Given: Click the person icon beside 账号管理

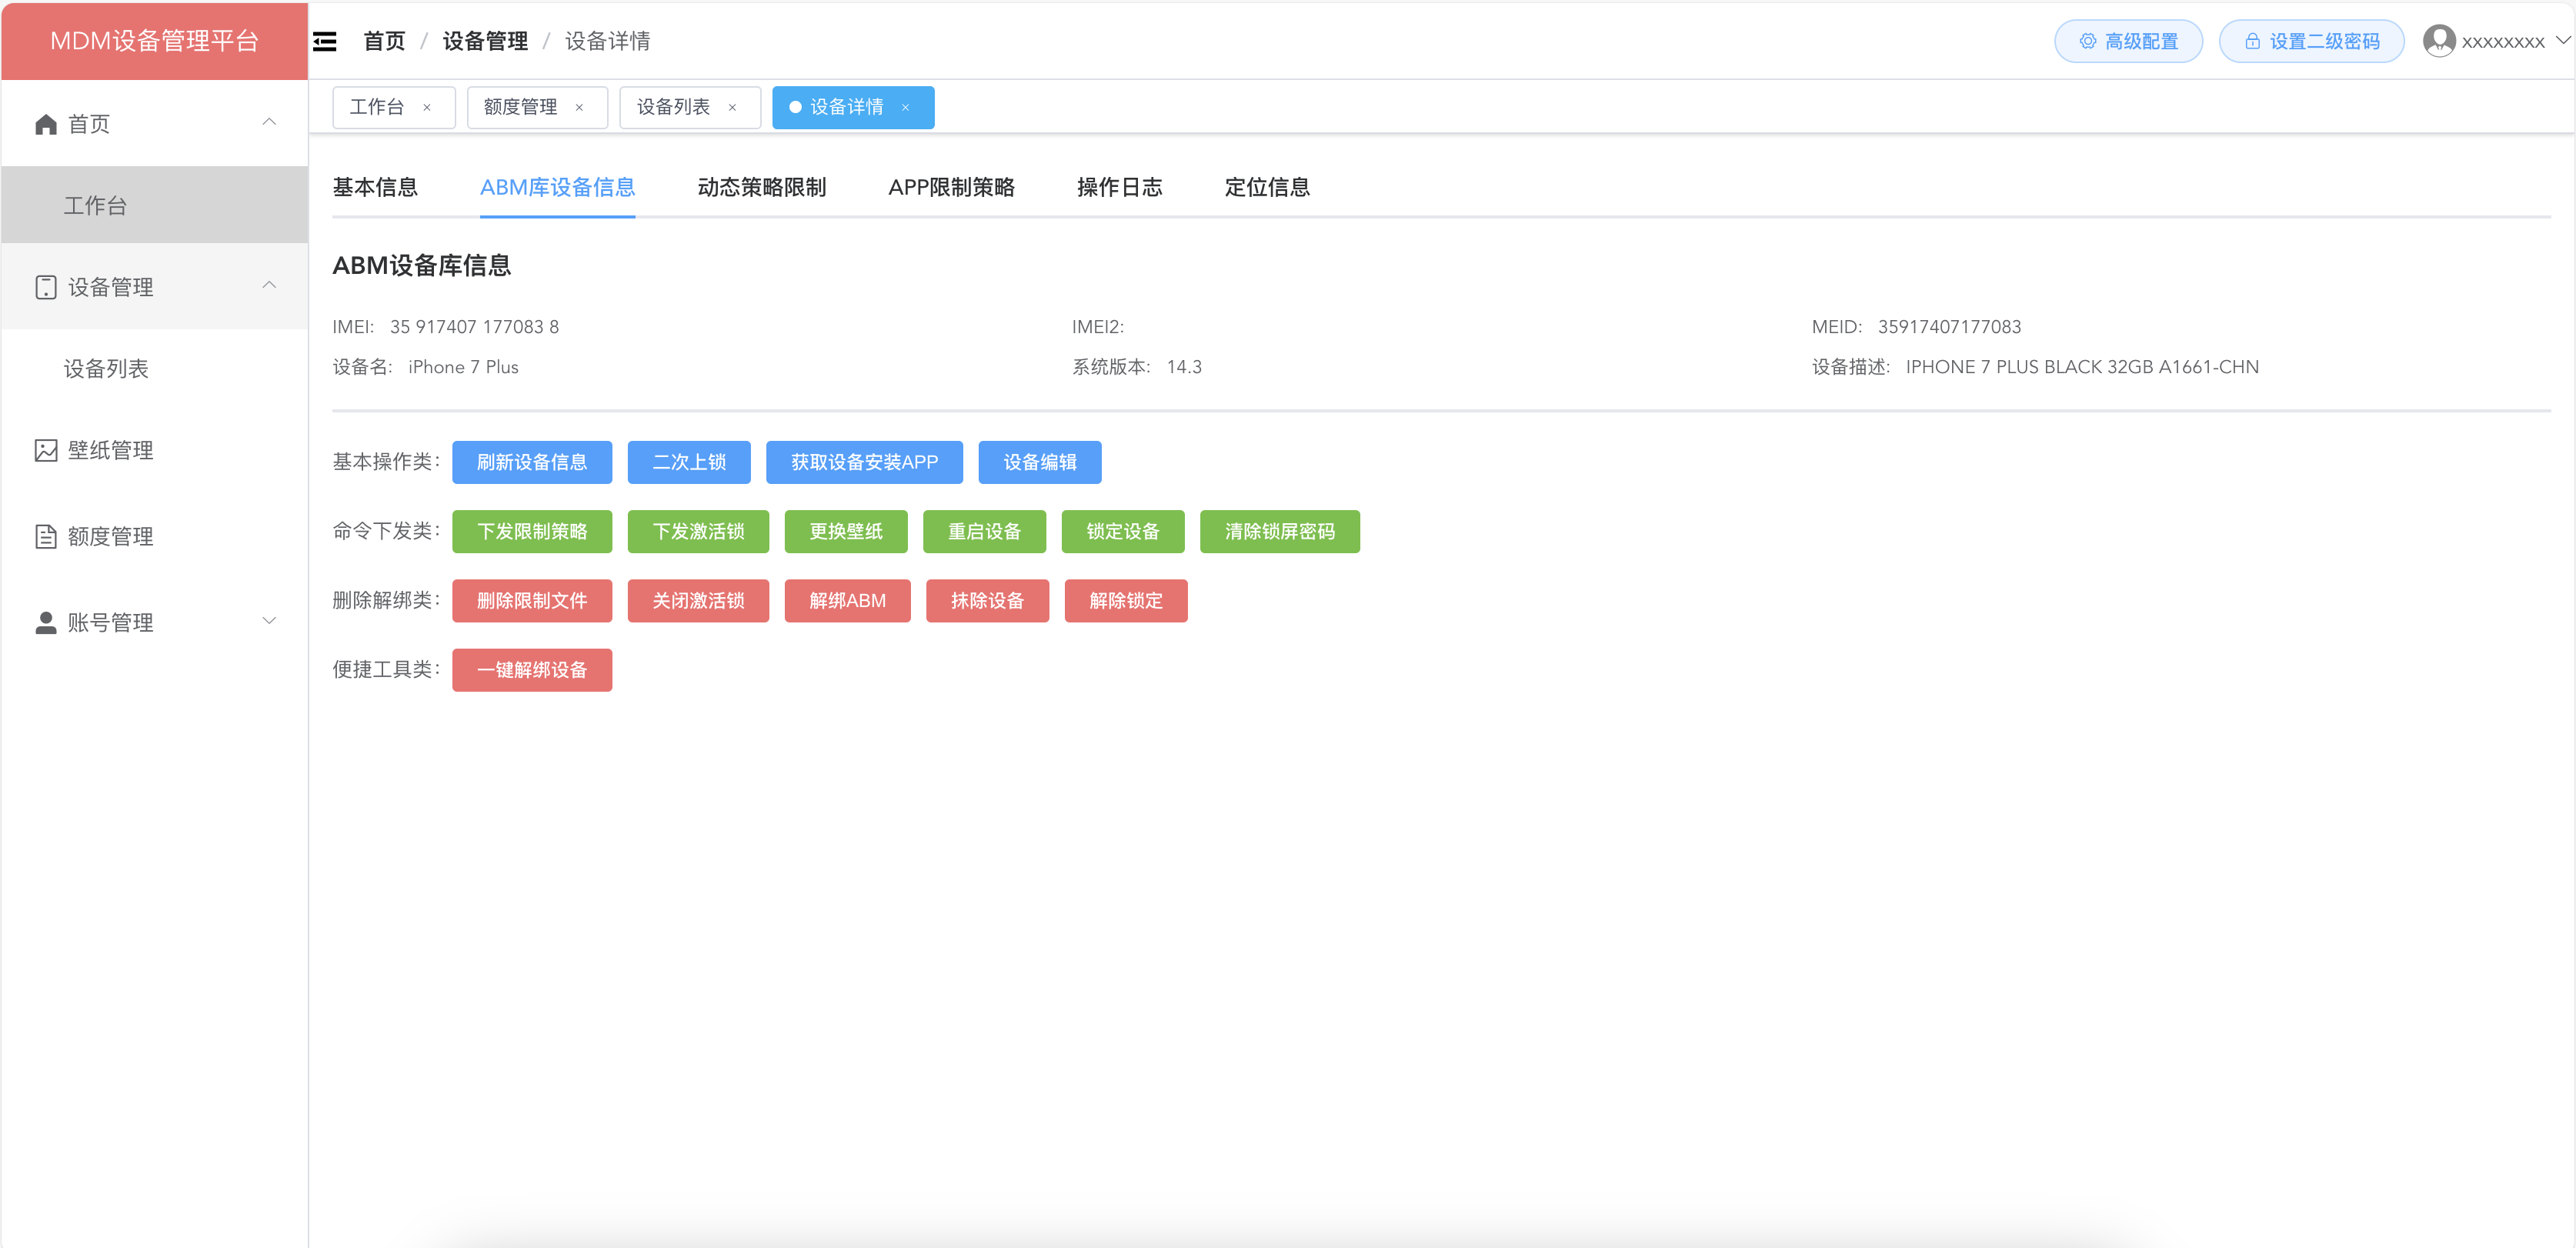Looking at the screenshot, I should coord(46,622).
